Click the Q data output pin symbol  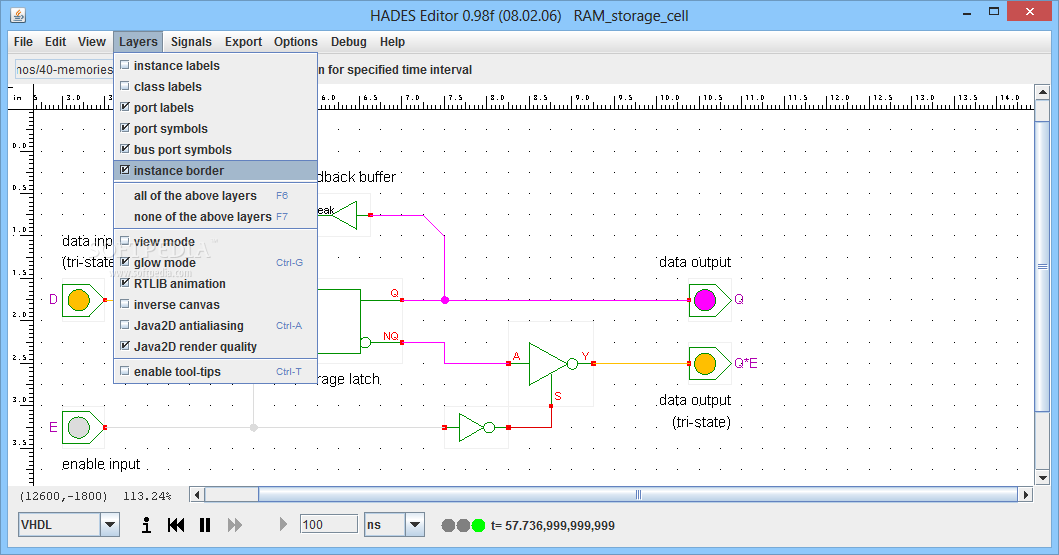click(709, 300)
